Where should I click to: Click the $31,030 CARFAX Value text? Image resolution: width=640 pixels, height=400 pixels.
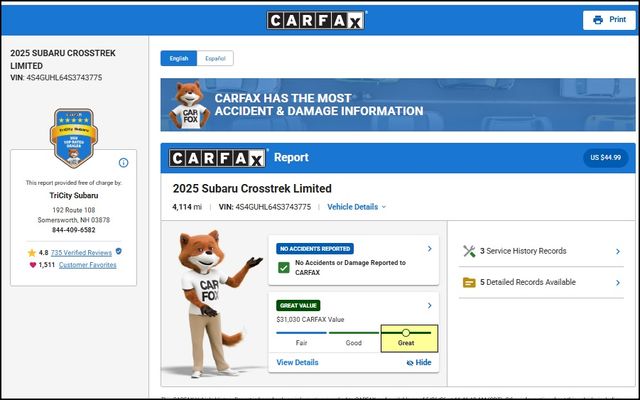click(310, 320)
